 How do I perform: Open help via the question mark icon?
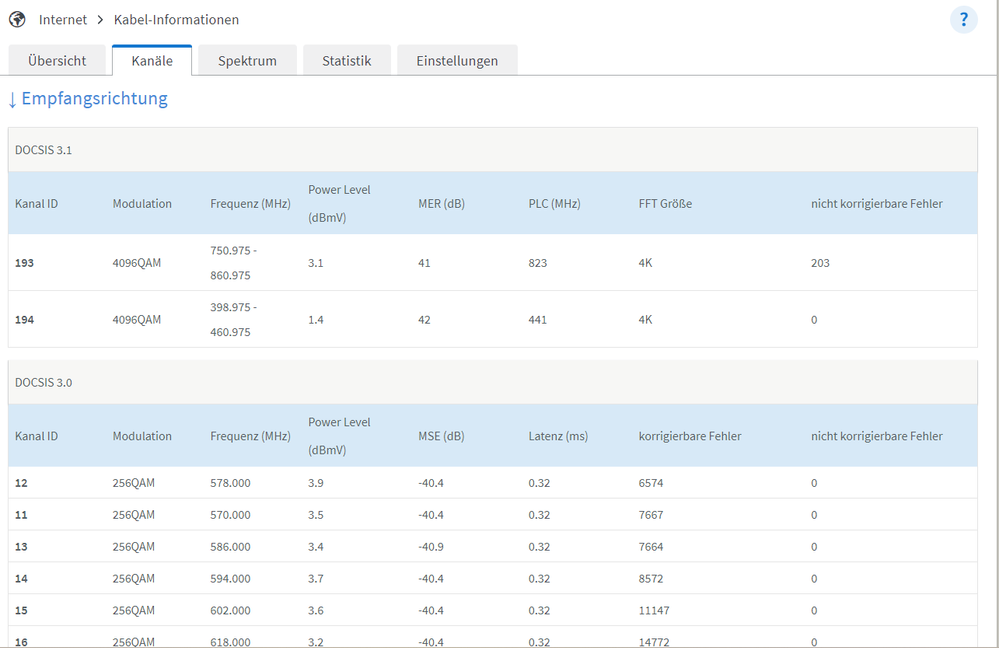point(963,19)
